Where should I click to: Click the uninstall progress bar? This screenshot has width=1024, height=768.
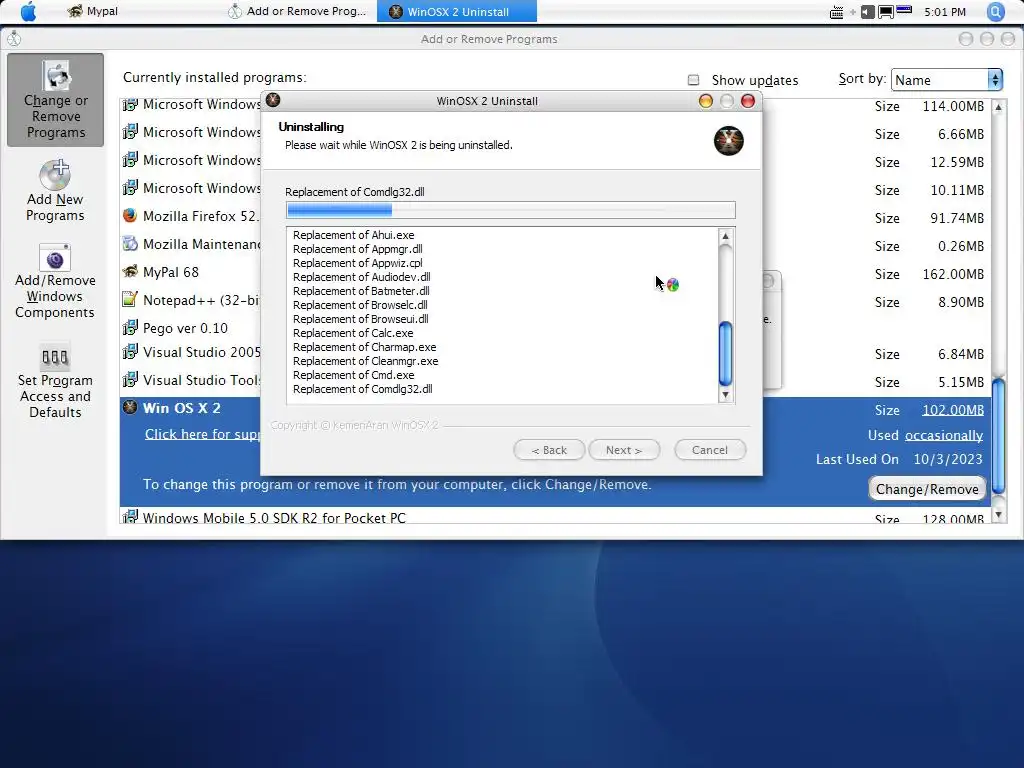coord(511,210)
